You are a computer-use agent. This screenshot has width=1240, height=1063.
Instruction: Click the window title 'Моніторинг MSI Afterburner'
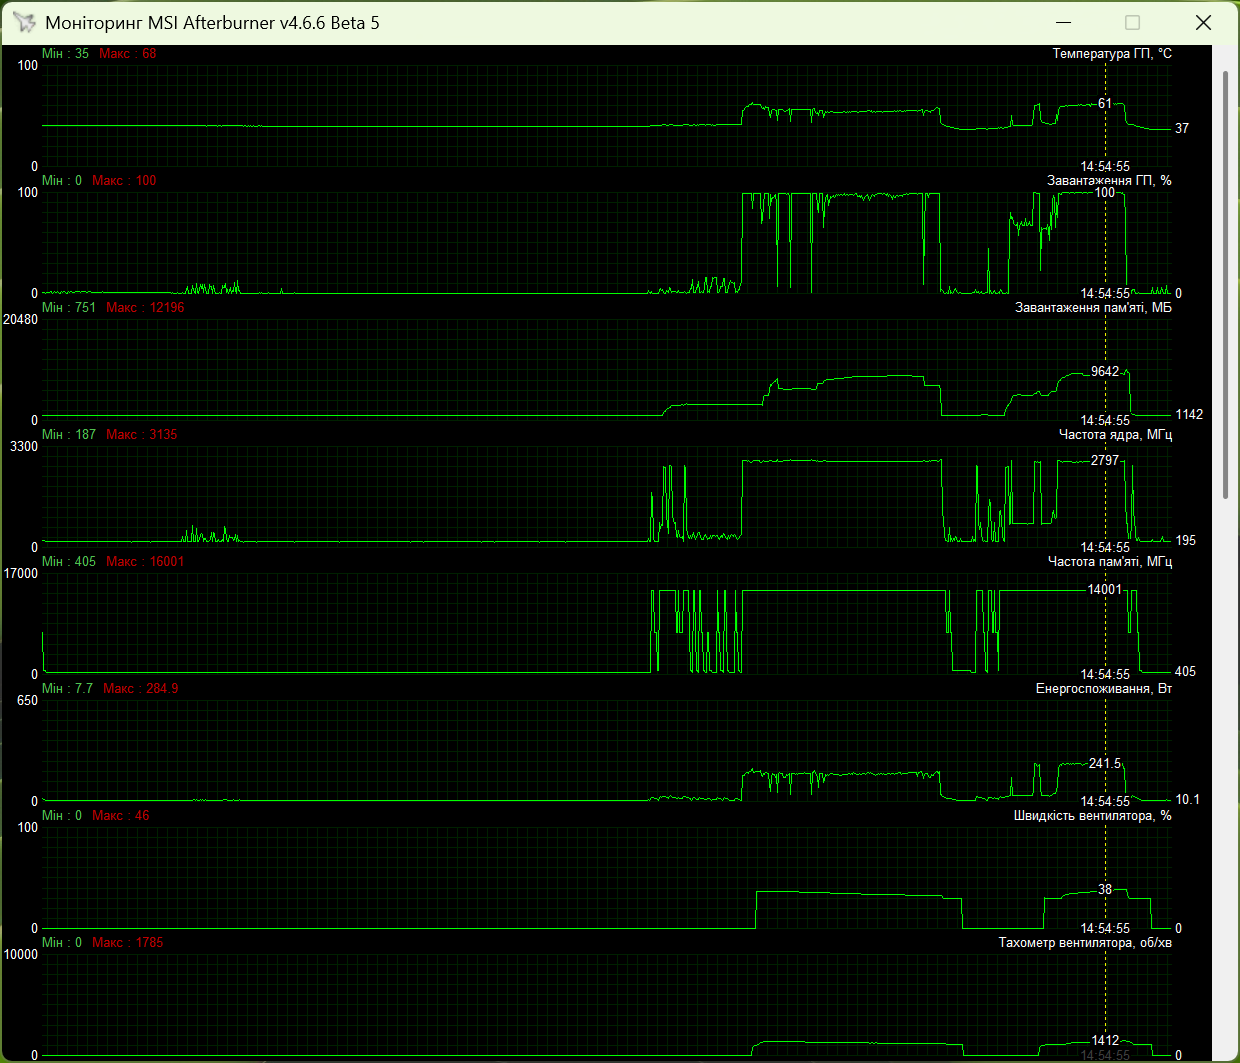pos(160,23)
